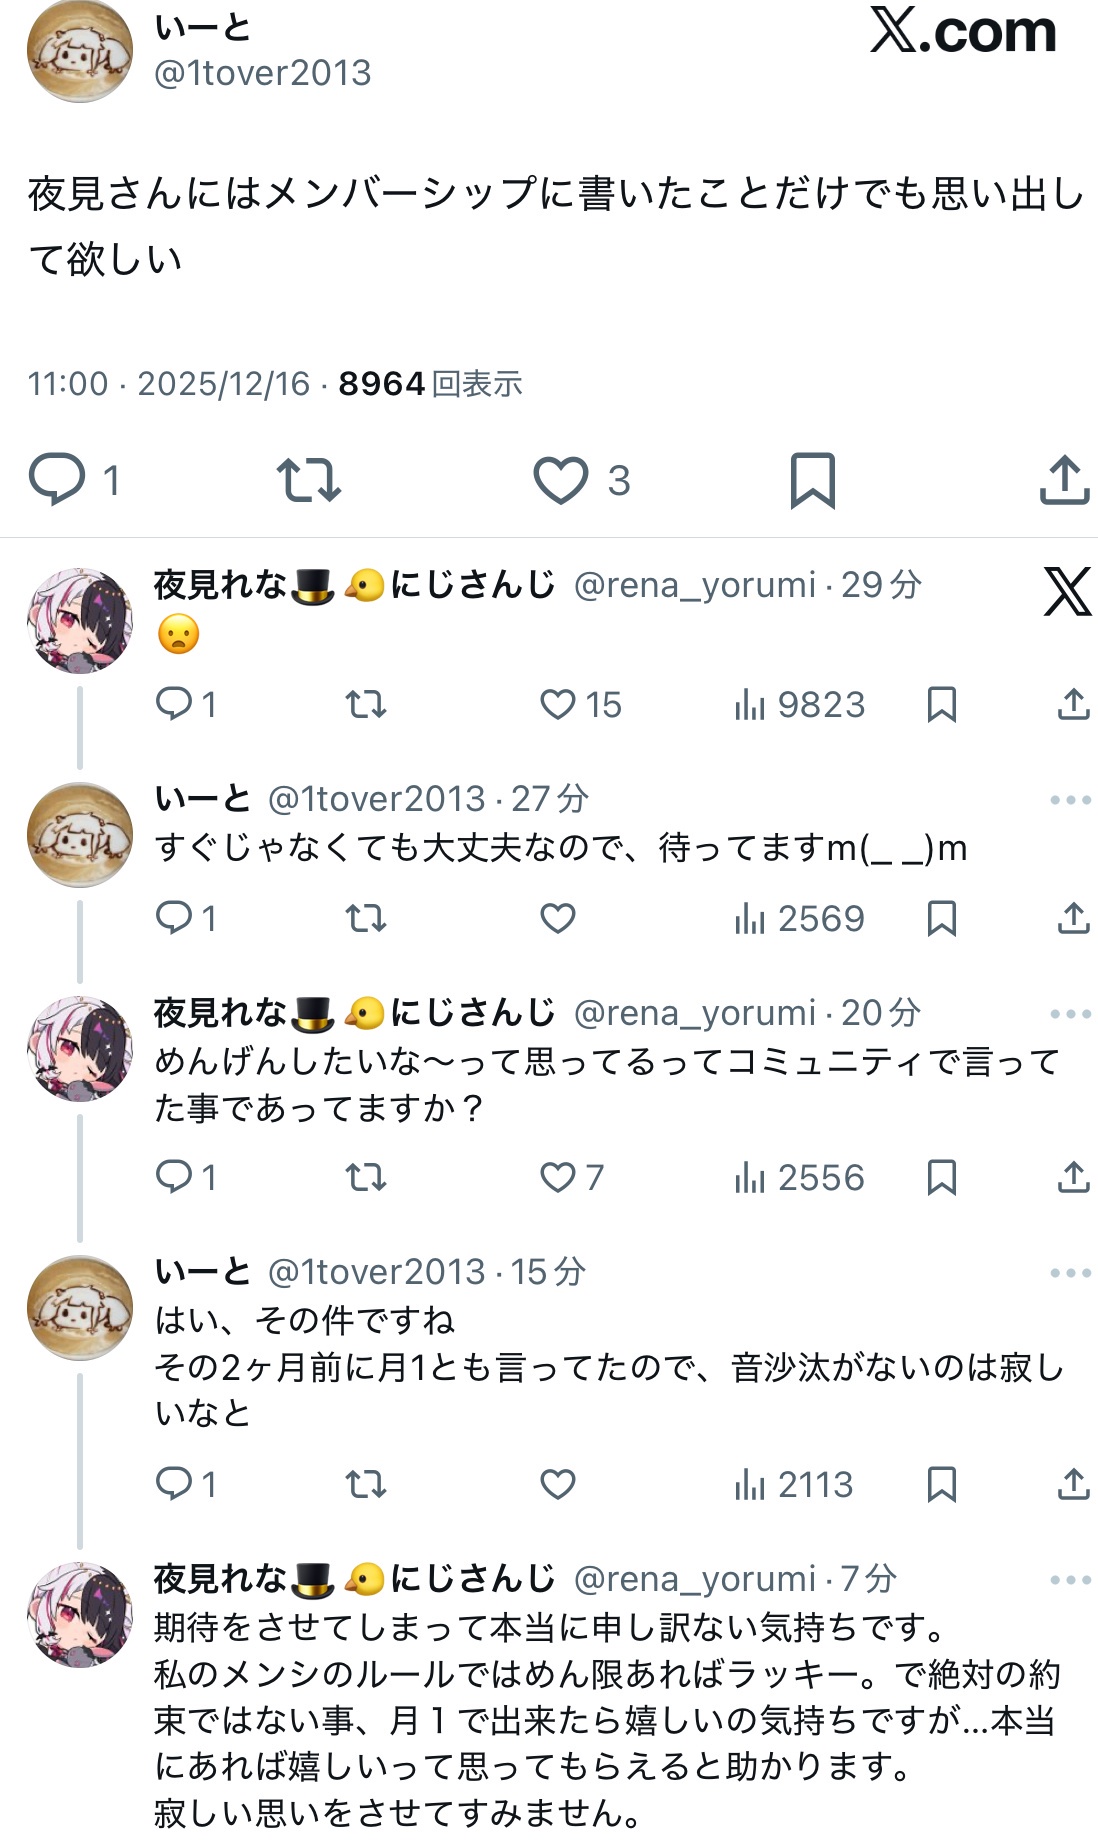Share the main post
Viewport: 1098px width, 1843px height.
pyautogui.click(x=1064, y=480)
